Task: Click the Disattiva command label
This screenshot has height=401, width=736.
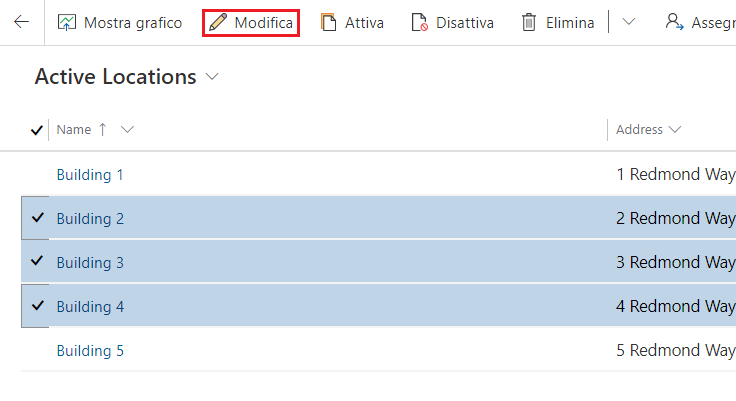Action: pos(464,22)
